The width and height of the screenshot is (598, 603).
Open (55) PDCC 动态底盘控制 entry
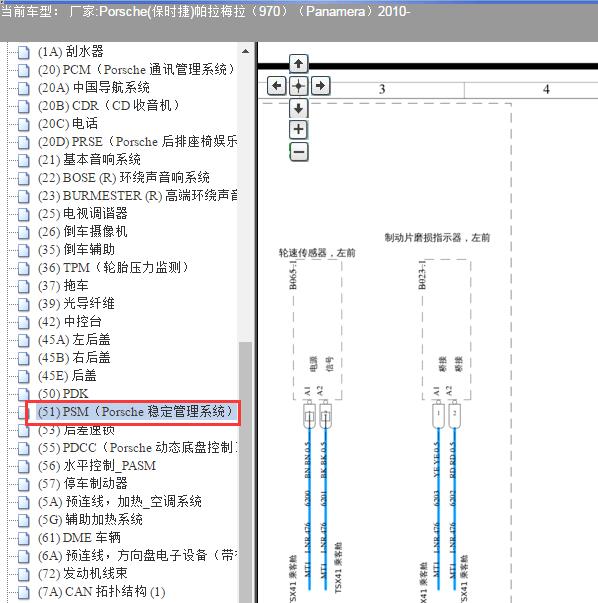tap(137, 448)
